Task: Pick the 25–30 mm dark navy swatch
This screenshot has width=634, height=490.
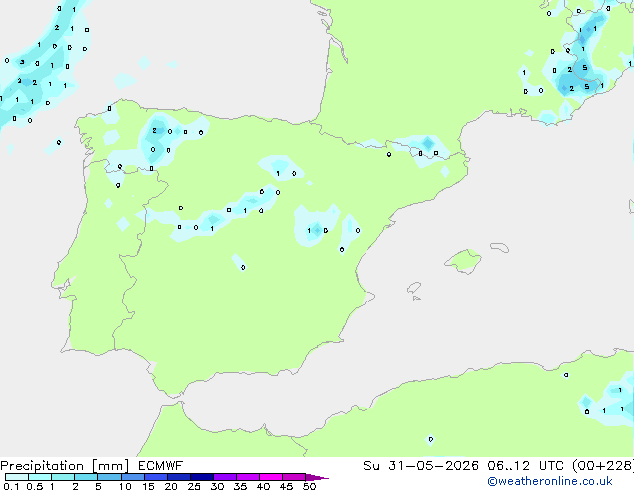Action: [x=201, y=477]
